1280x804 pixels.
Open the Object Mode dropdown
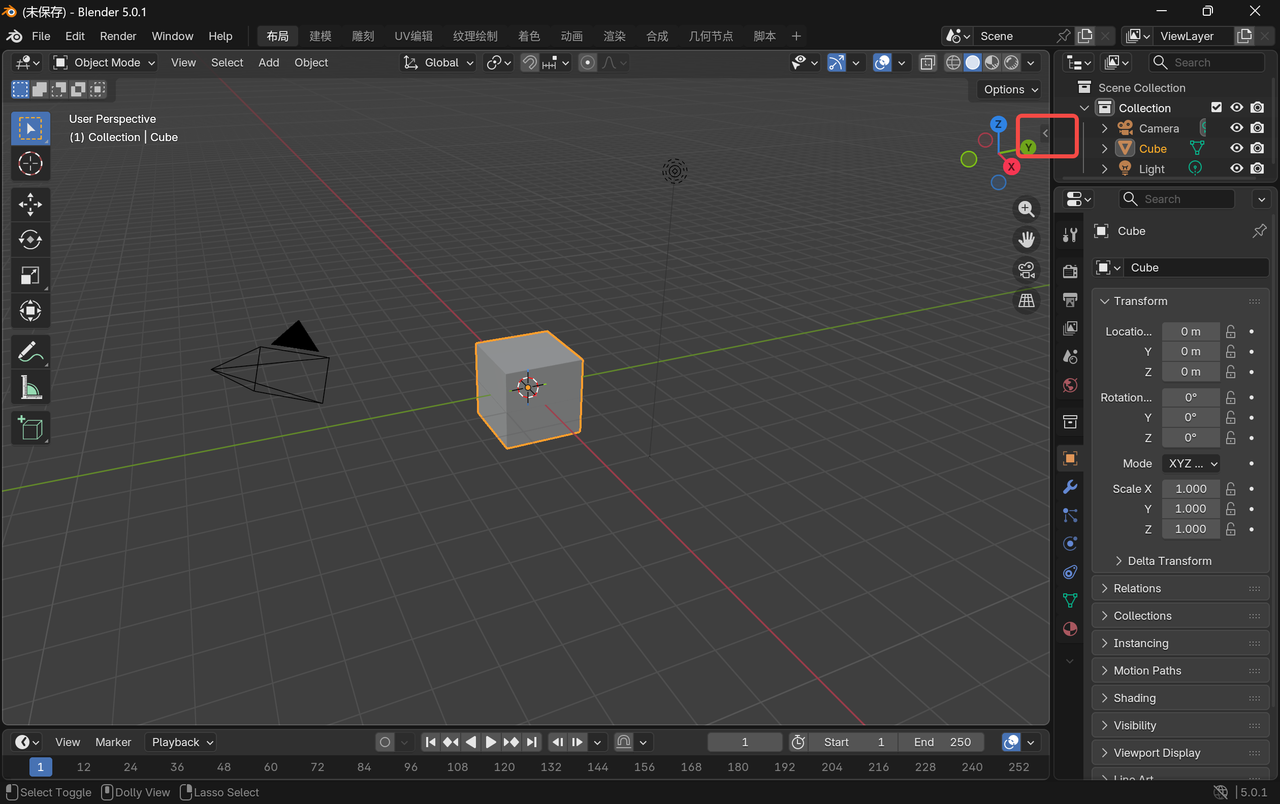click(x=103, y=62)
